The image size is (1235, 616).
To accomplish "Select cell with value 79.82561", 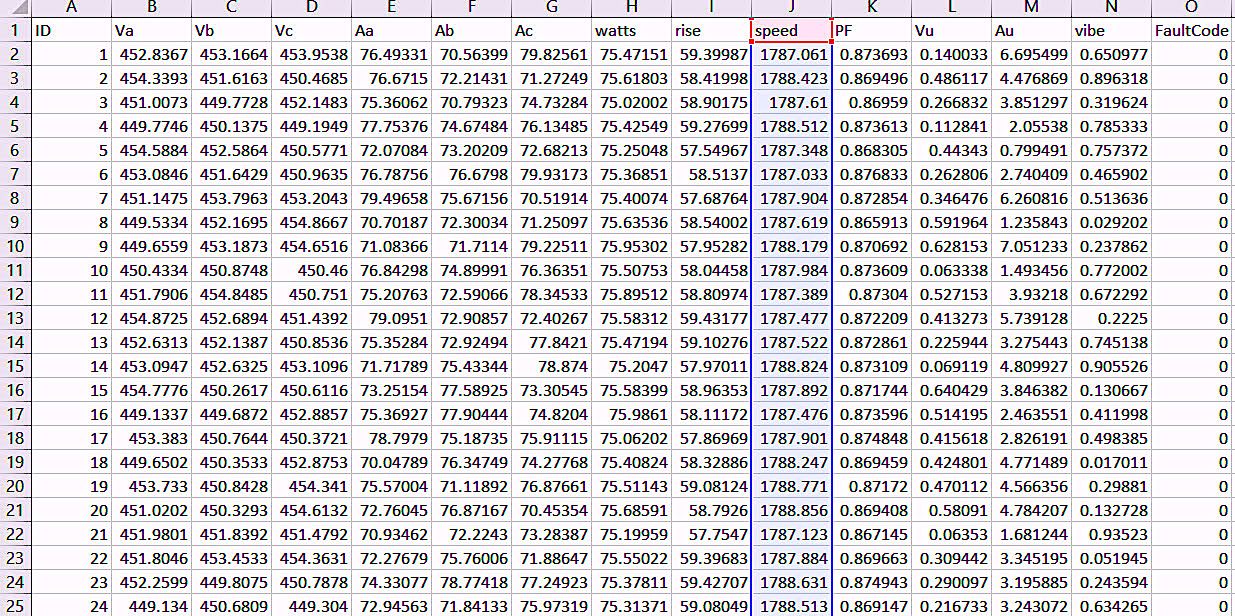I will 551,54.
